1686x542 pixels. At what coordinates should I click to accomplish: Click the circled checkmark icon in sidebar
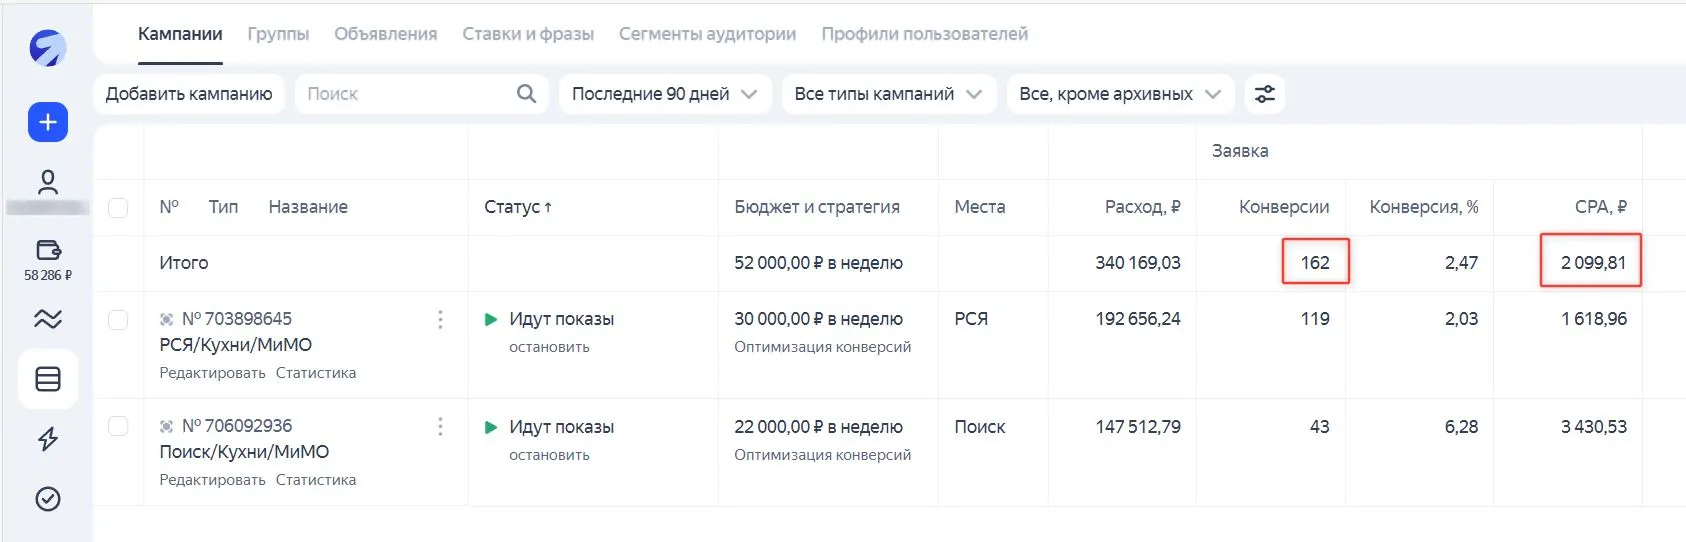click(x=47, y=499)
